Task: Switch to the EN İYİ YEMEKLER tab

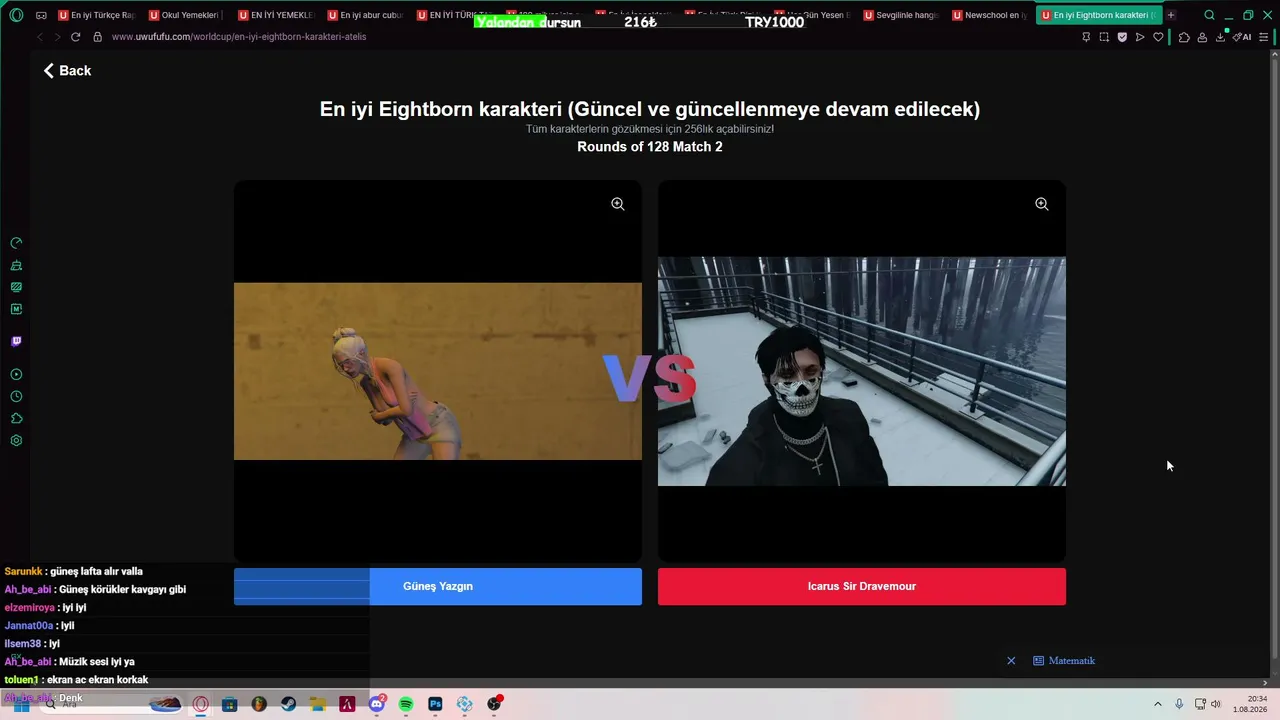Action: (x=275, y=15)
